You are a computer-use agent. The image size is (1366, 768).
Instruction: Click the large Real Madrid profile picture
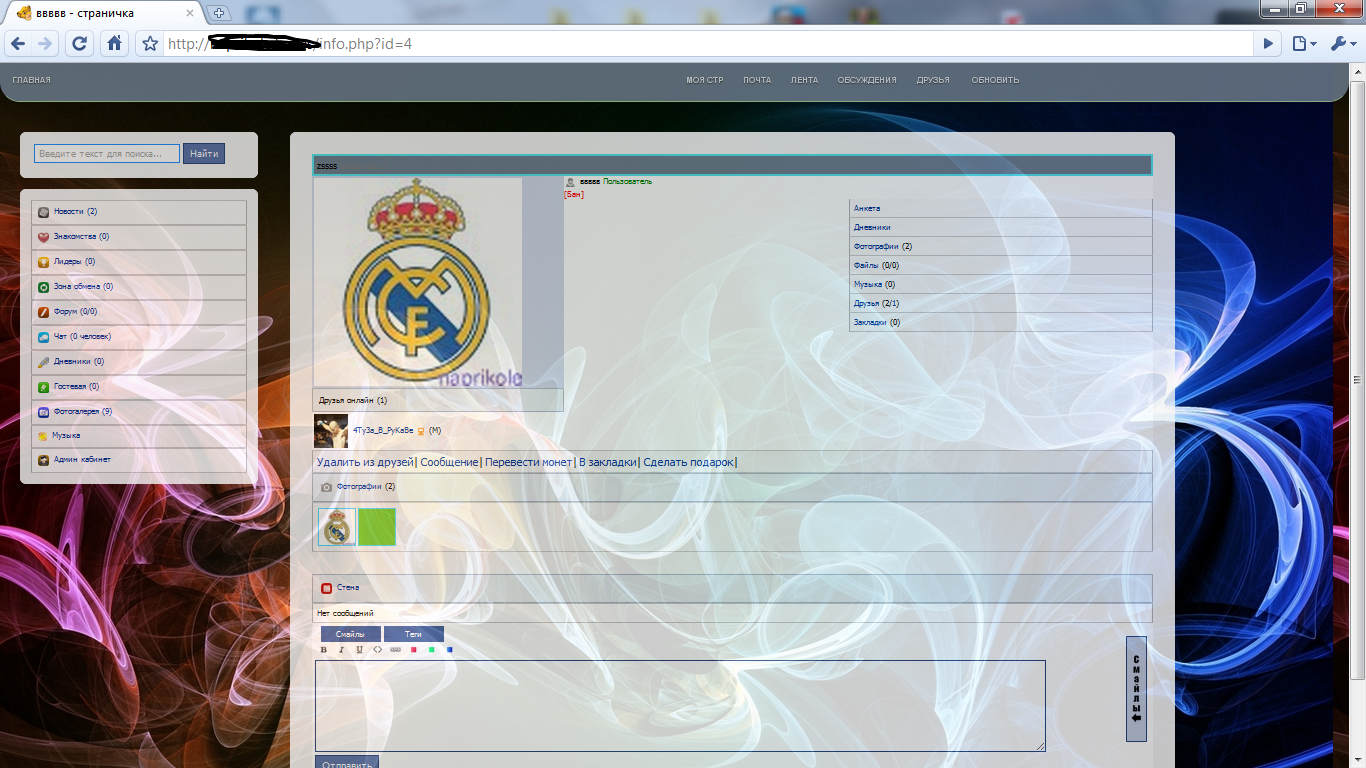pos(418,282)
